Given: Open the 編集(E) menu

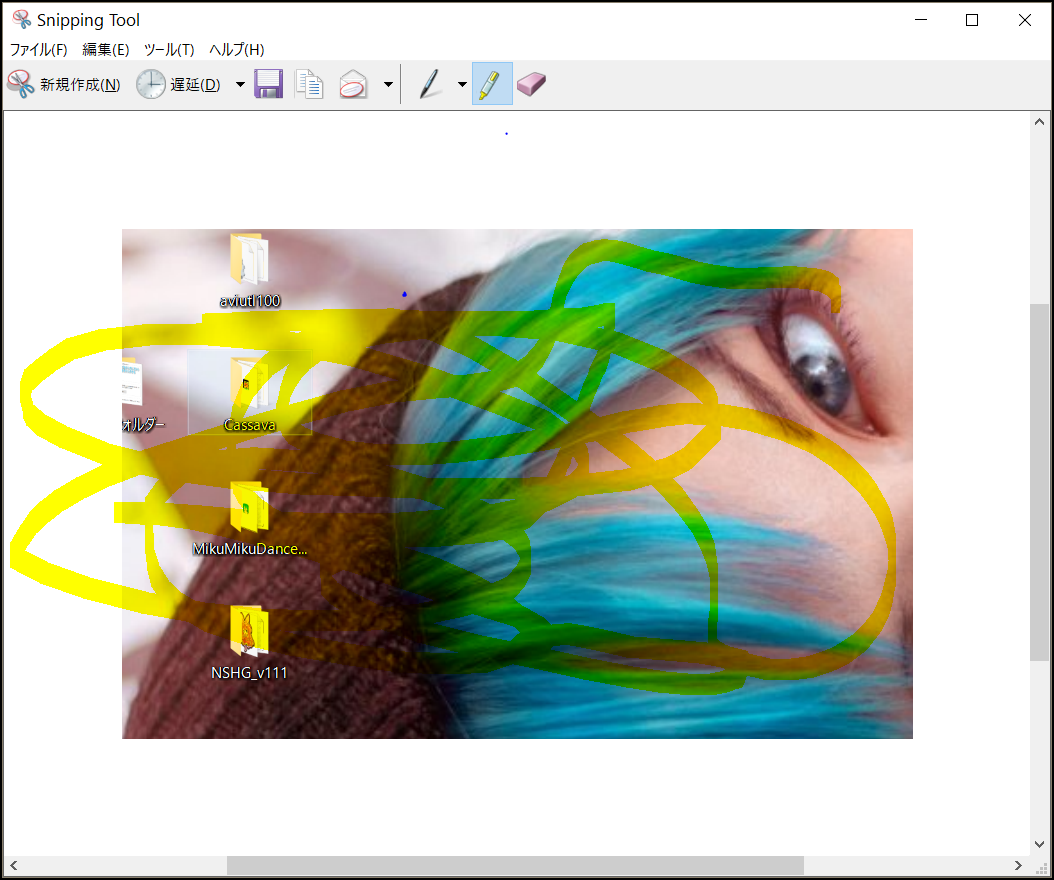Looking at the screenshot, I should 106,50.
